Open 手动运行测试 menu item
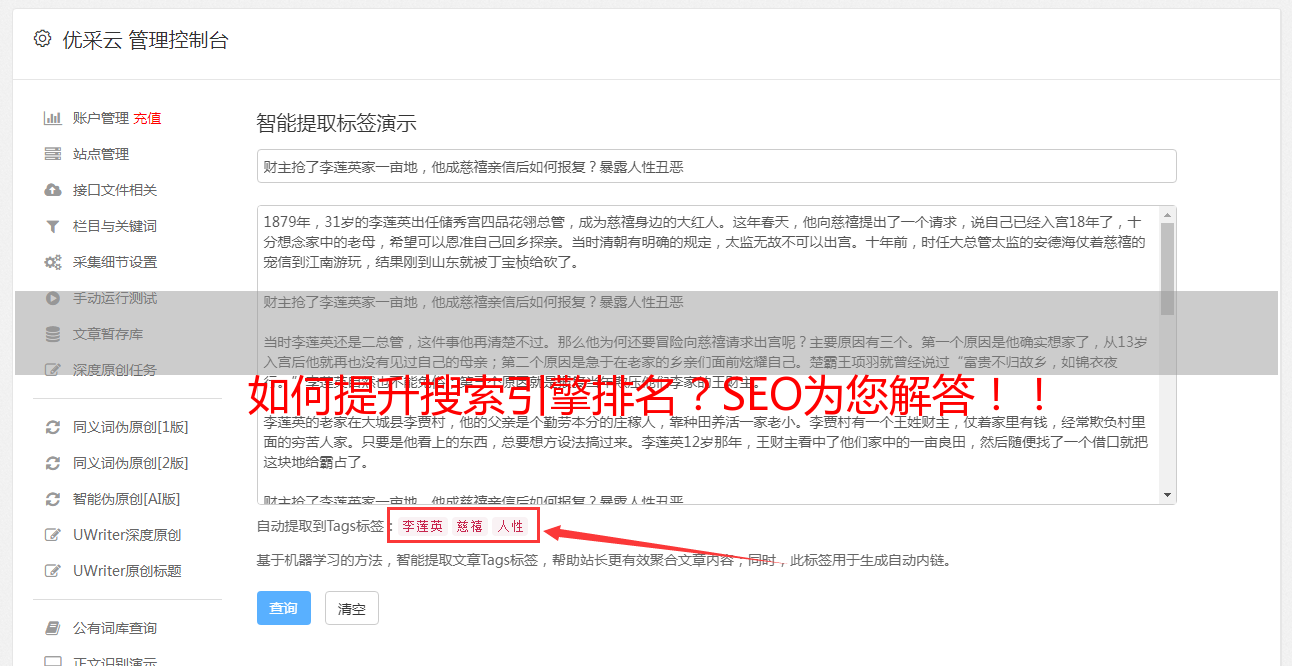Image resolution: width=1292 pixels, height=666 pixels. [115, 298]
